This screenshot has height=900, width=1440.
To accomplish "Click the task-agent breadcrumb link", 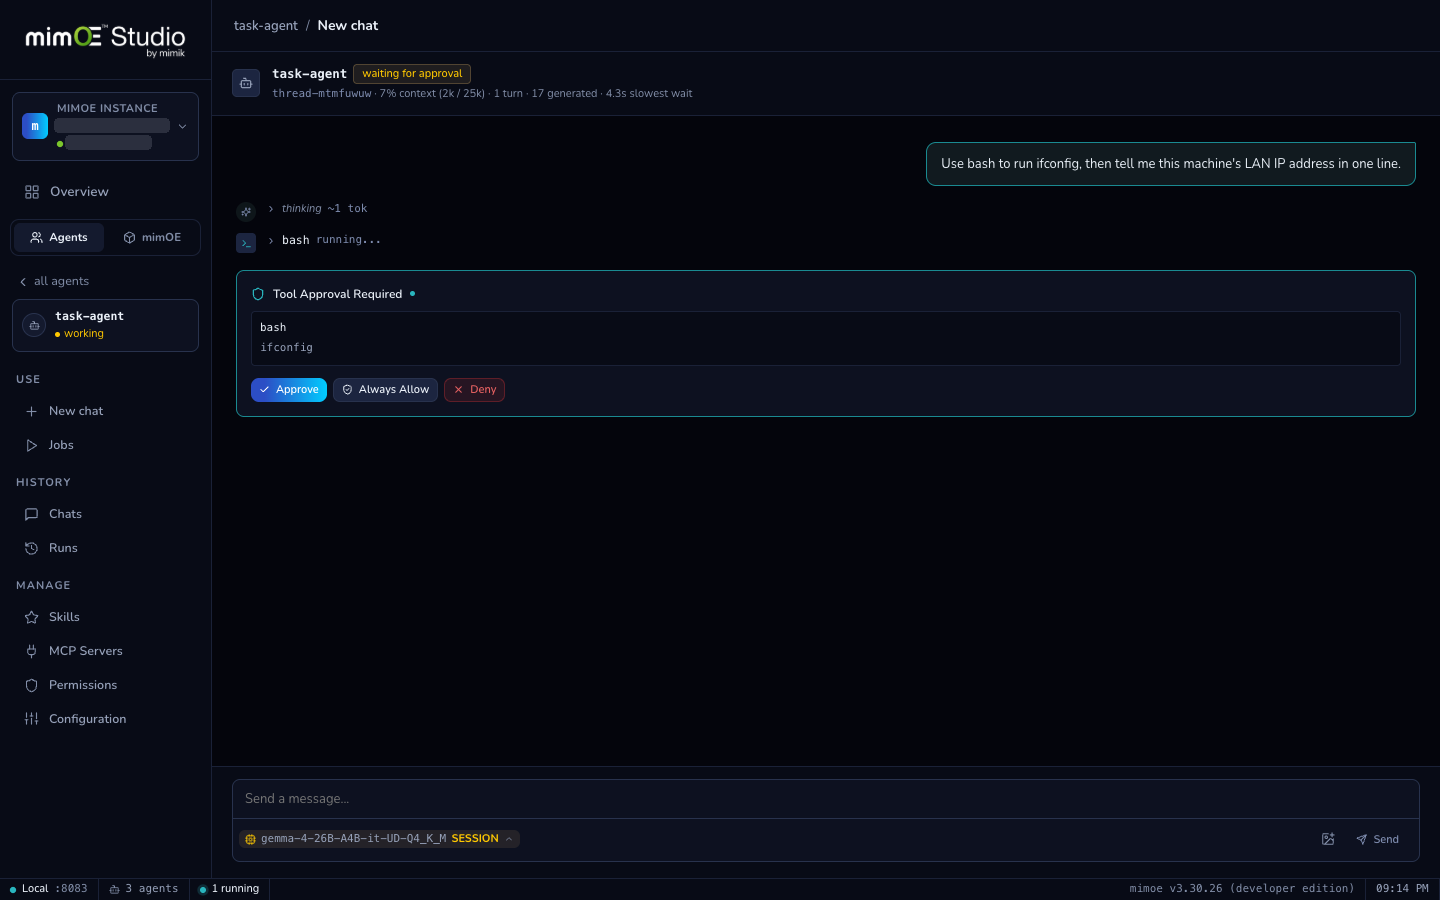I will coord(266,26).
